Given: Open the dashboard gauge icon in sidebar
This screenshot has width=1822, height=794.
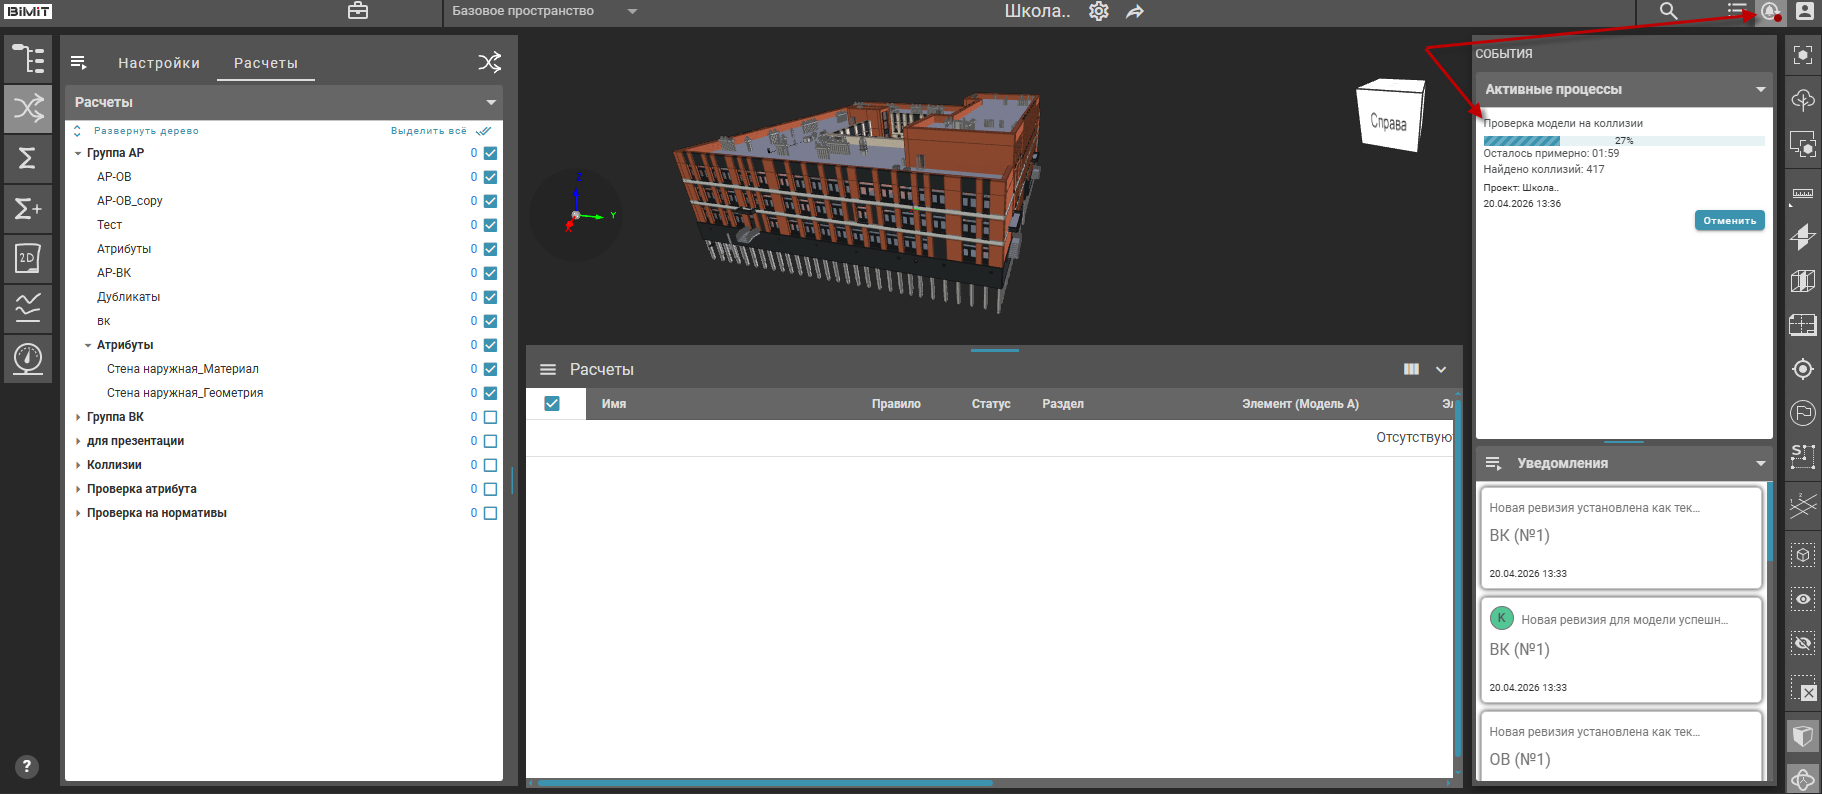Looking at the screenshot, I should coord(28,357).
